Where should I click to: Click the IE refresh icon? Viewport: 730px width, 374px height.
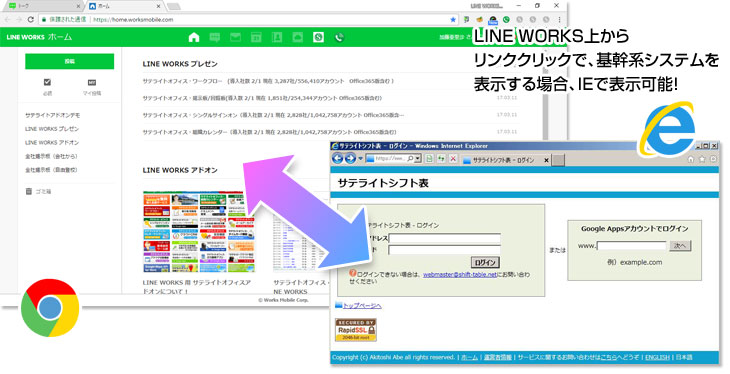click(441, 159)
